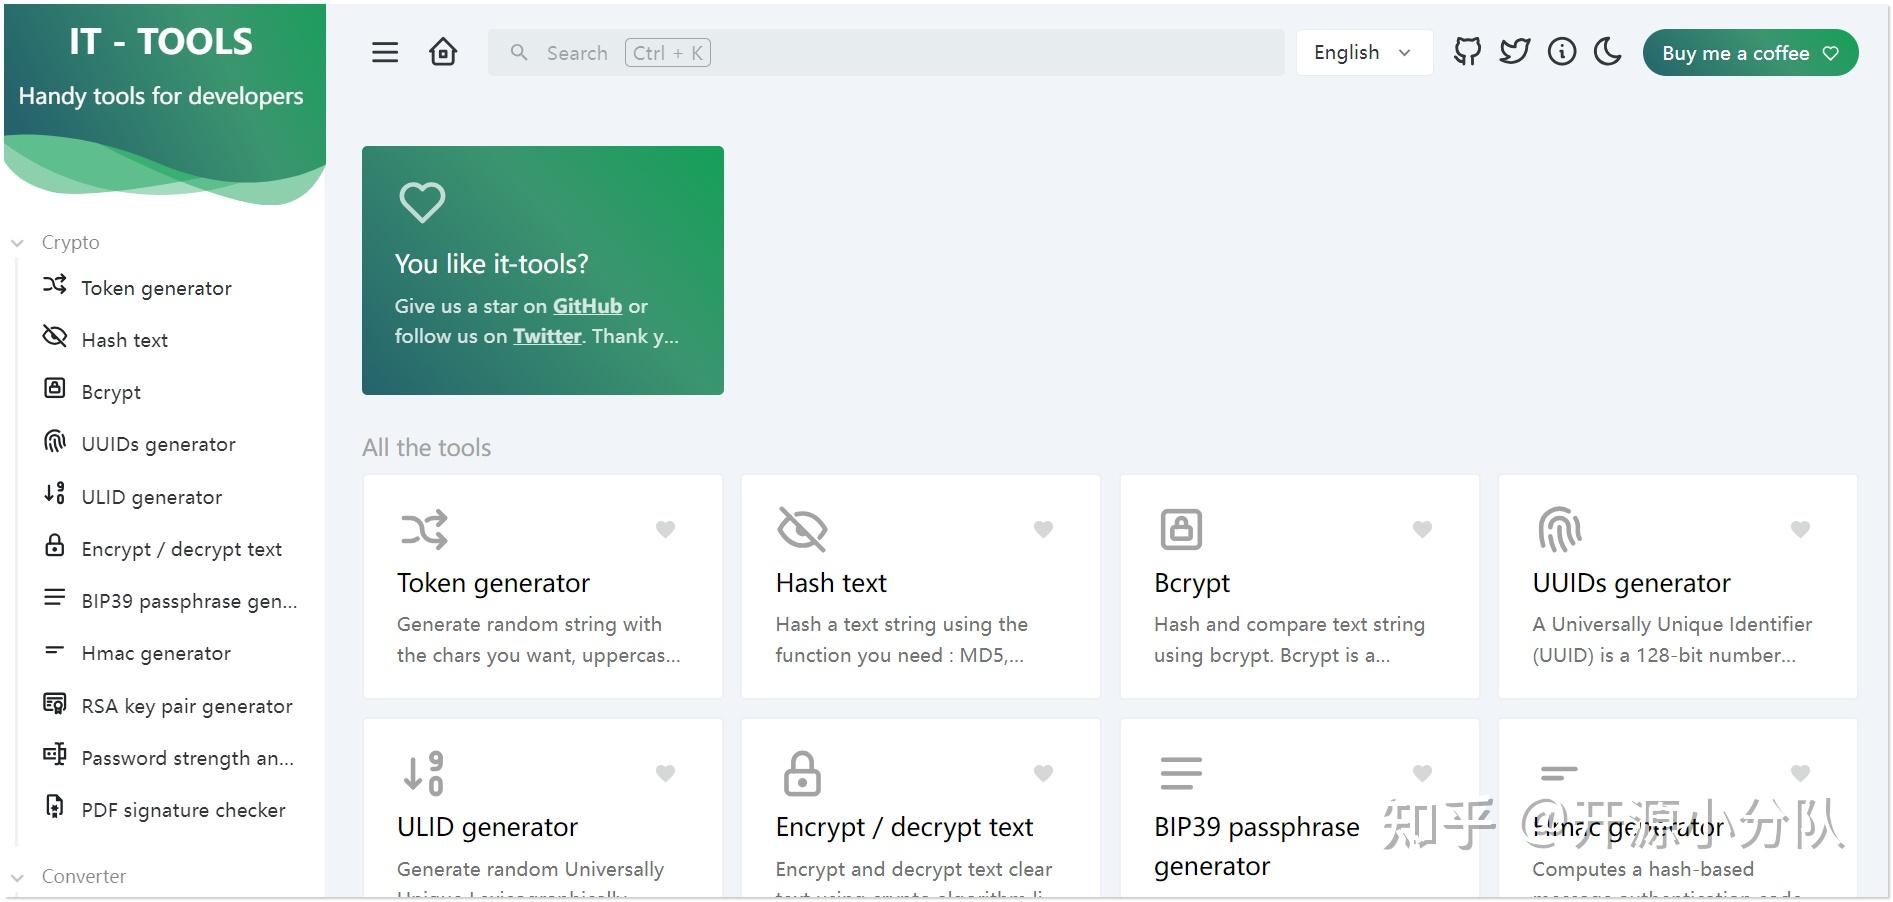Toggle the sidebar hamburger menu icon
The height and width of the screenshot is (902, 1893).
[x=385, y=52]
